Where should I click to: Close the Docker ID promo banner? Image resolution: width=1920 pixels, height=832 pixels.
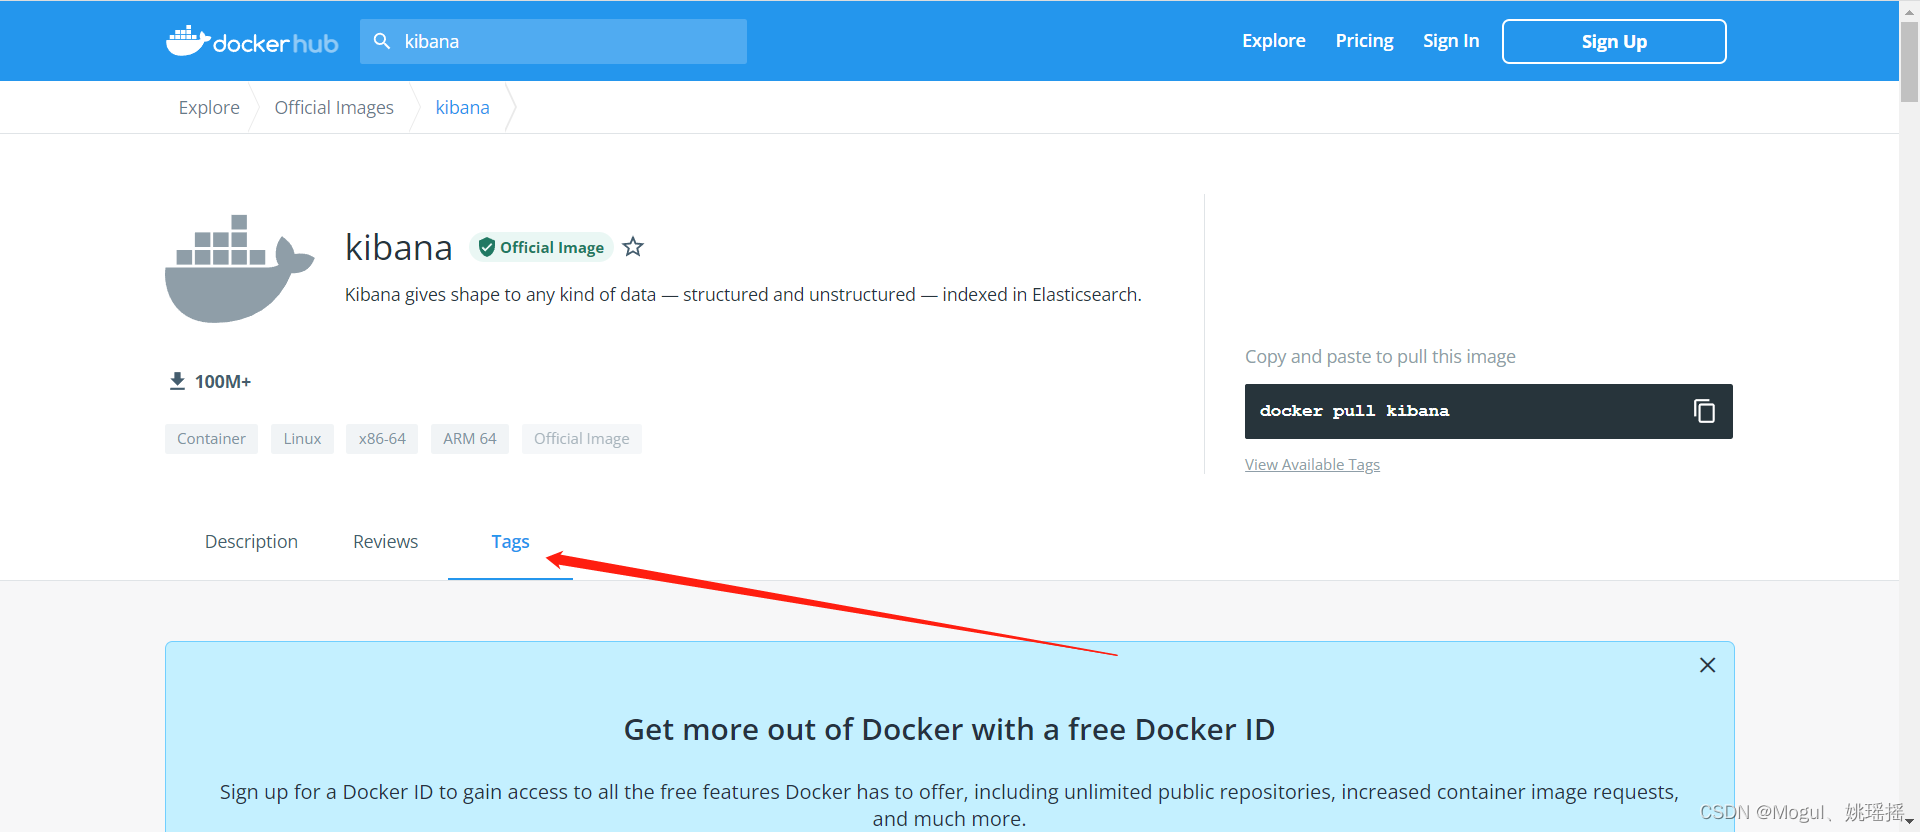[x=1707, y=665]
